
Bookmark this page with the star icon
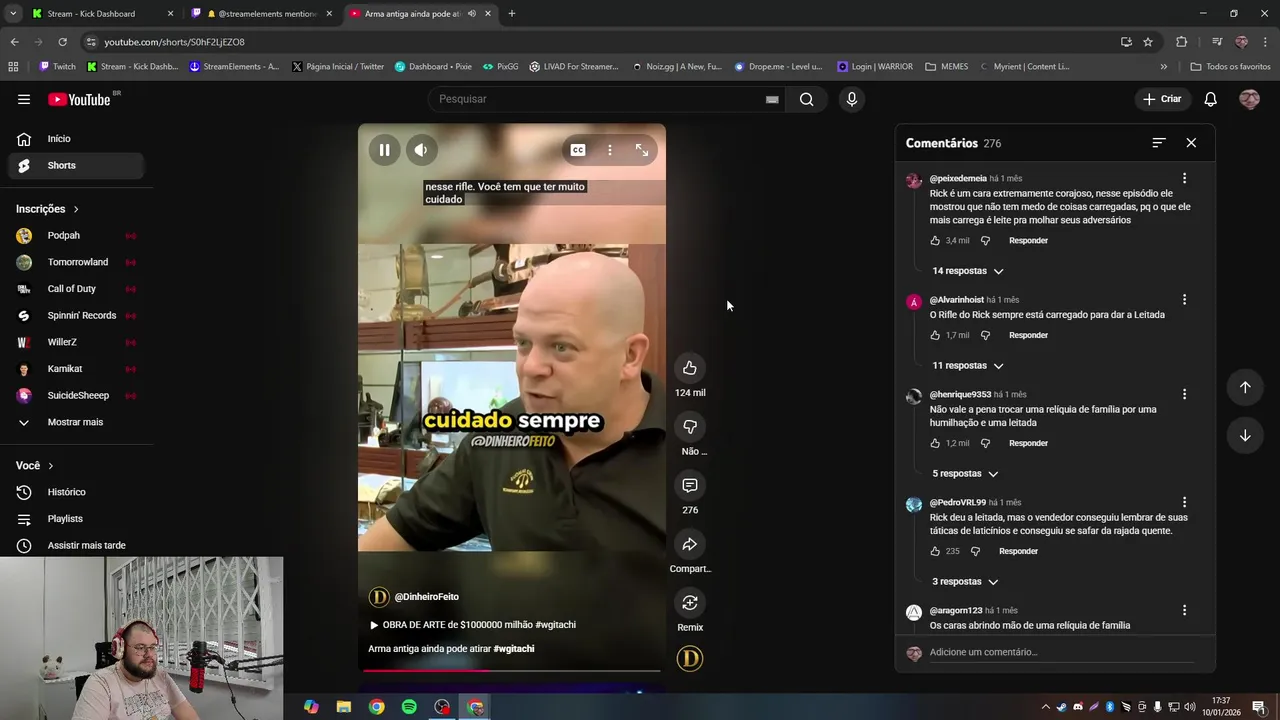click(x=1148, y=42)
